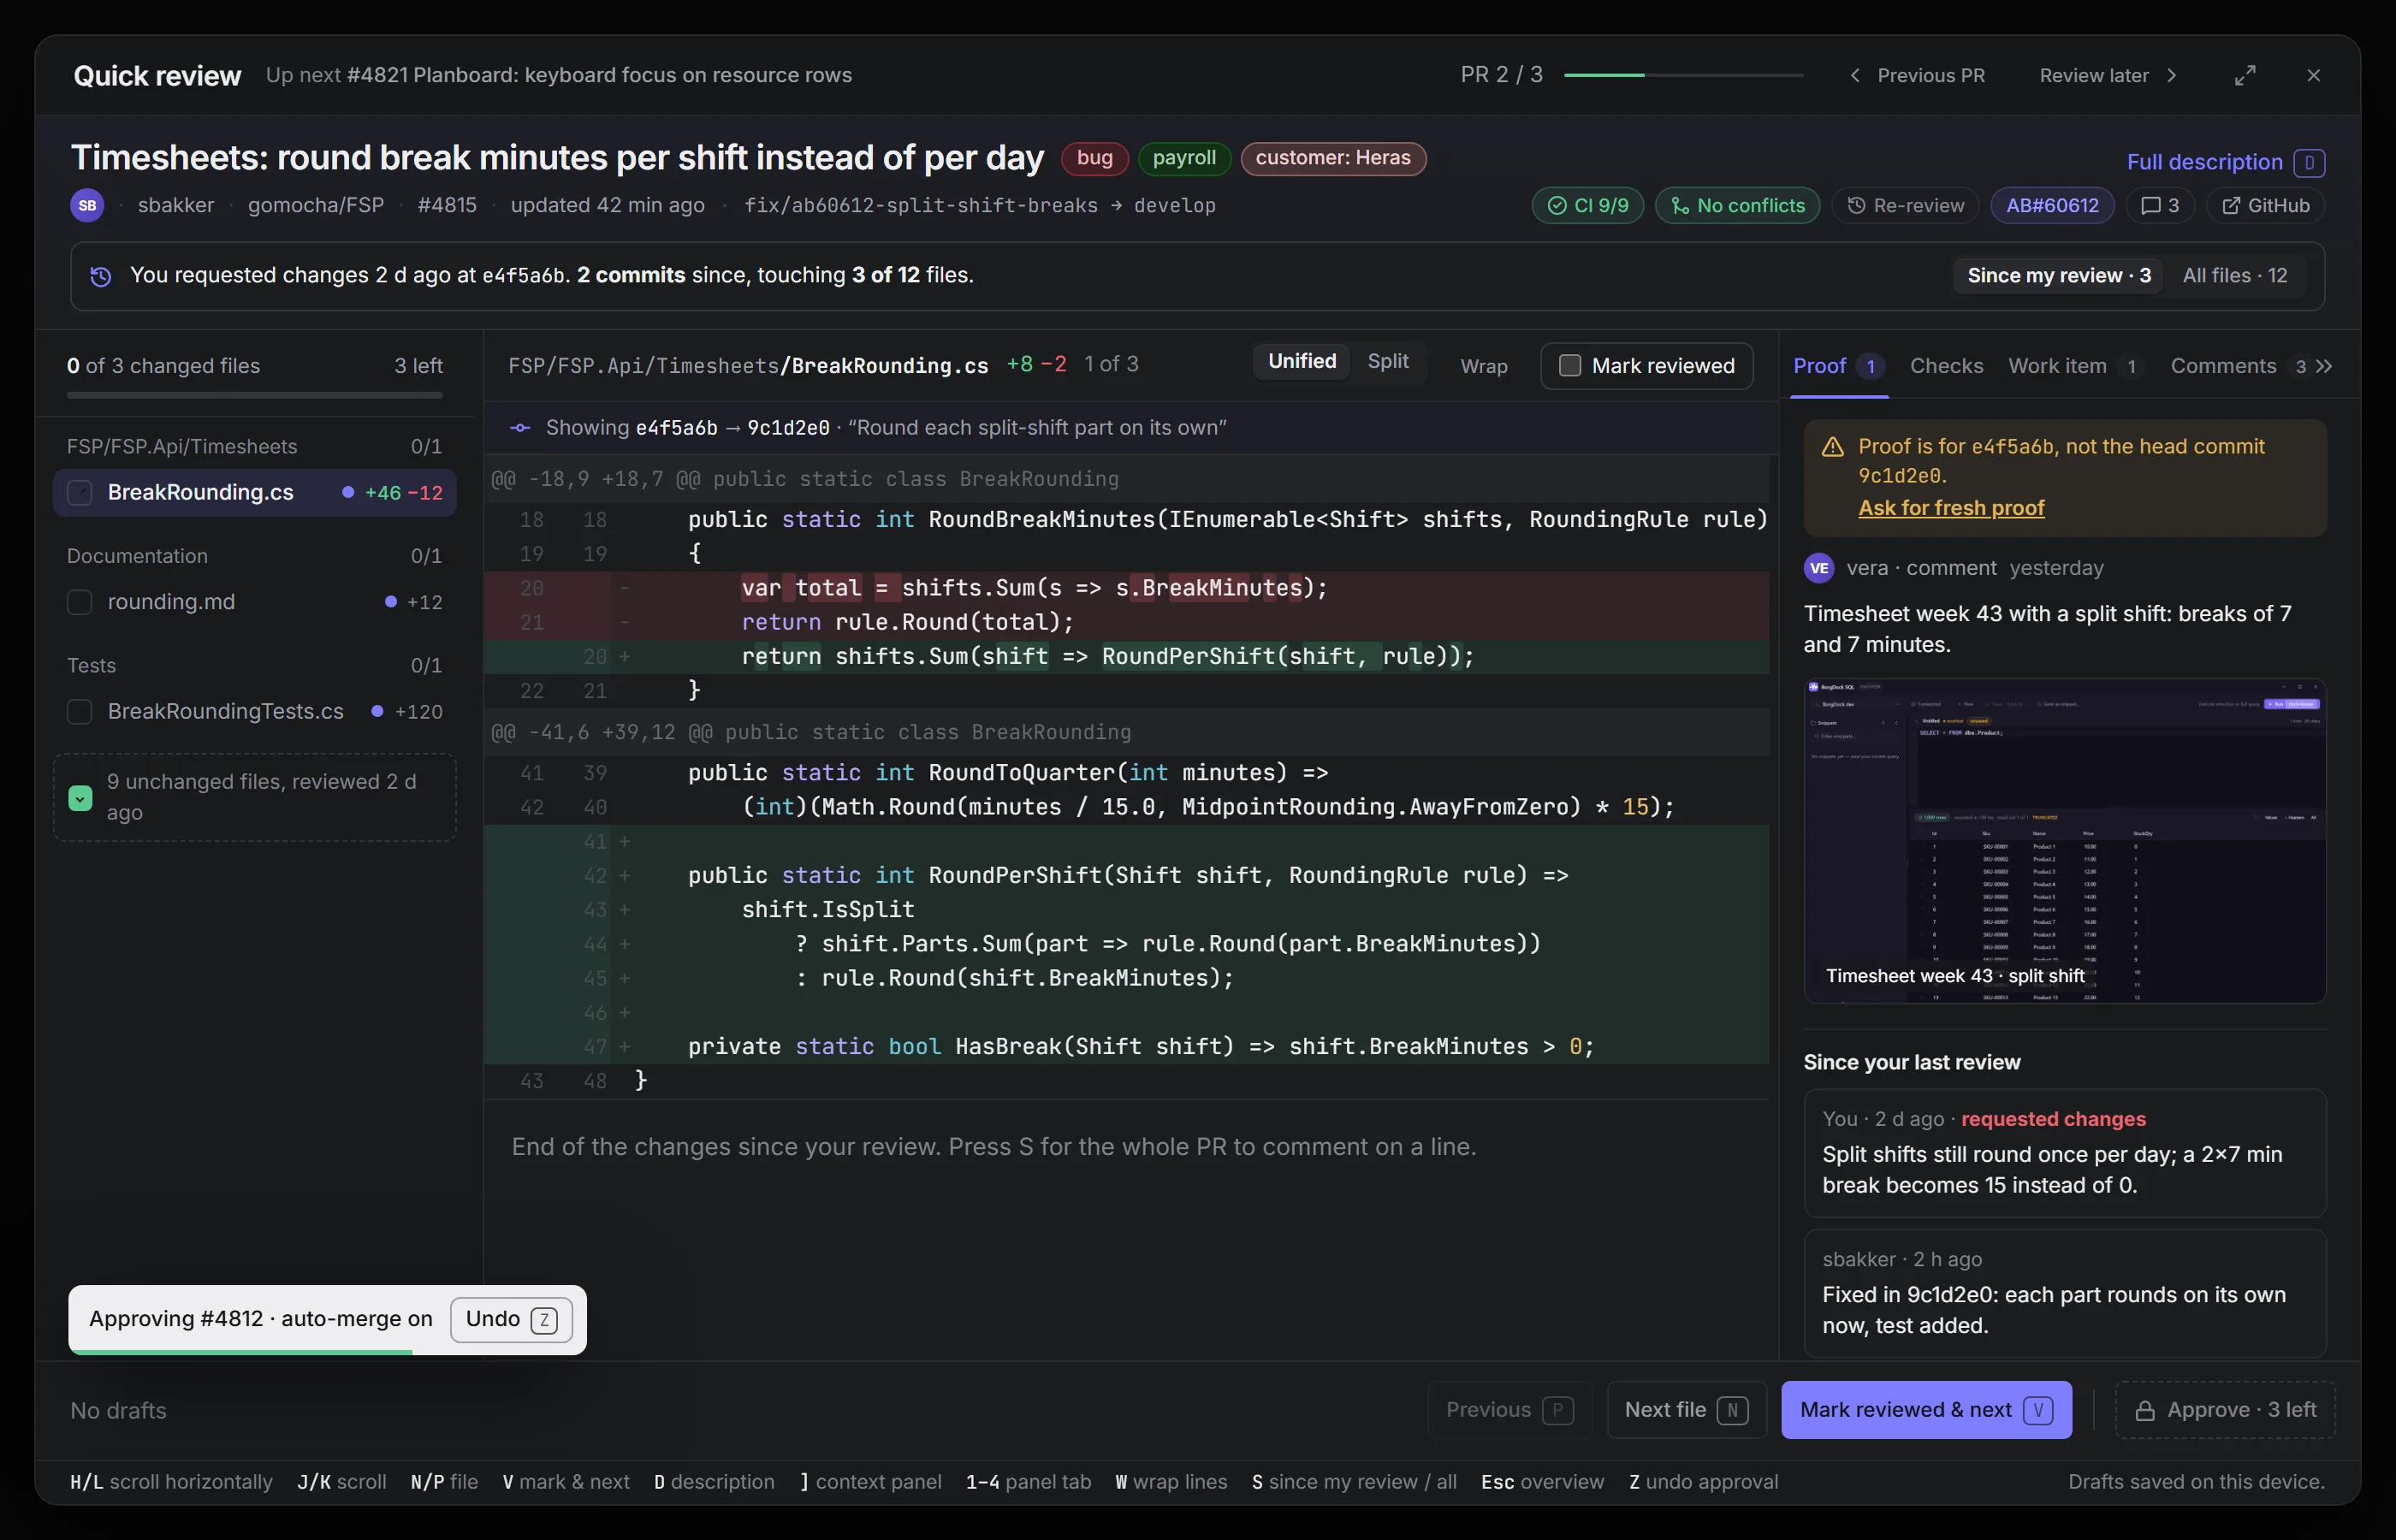The width and height of the screenshot is (2396, 1540).
Task: Toggle the 9 unchanged files checkbox
Action: (x=80, y=798)
